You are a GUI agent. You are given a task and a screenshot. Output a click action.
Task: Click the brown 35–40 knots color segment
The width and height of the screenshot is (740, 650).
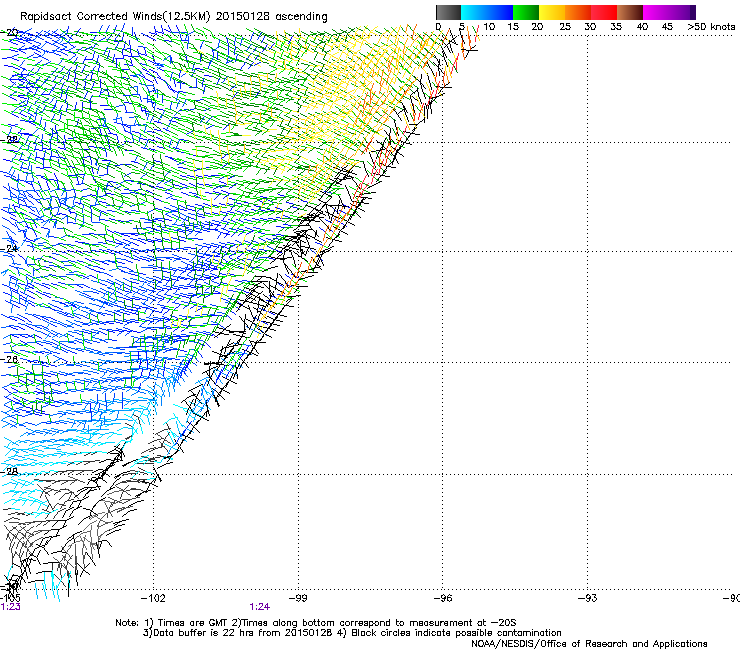tap(630, 12)
